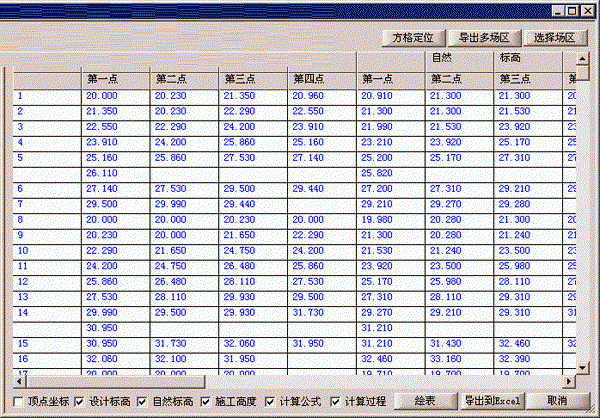Image resolution: width=600 pixels, height=418 pixels.
Task: Click cell 21.990 in row 3
Action: point(391,127)
